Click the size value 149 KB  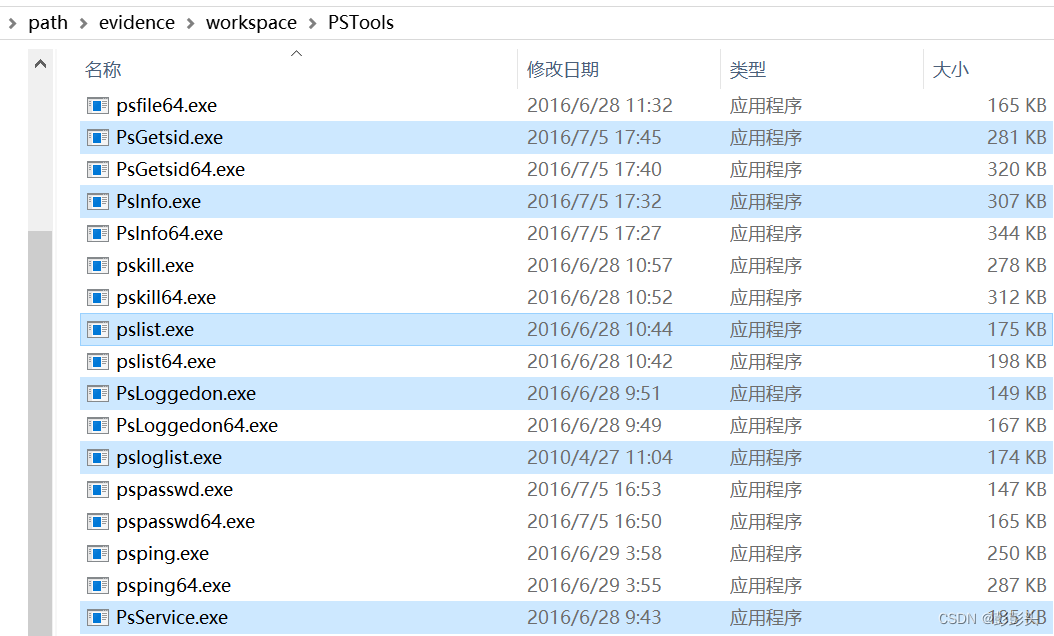[1016, 394]
